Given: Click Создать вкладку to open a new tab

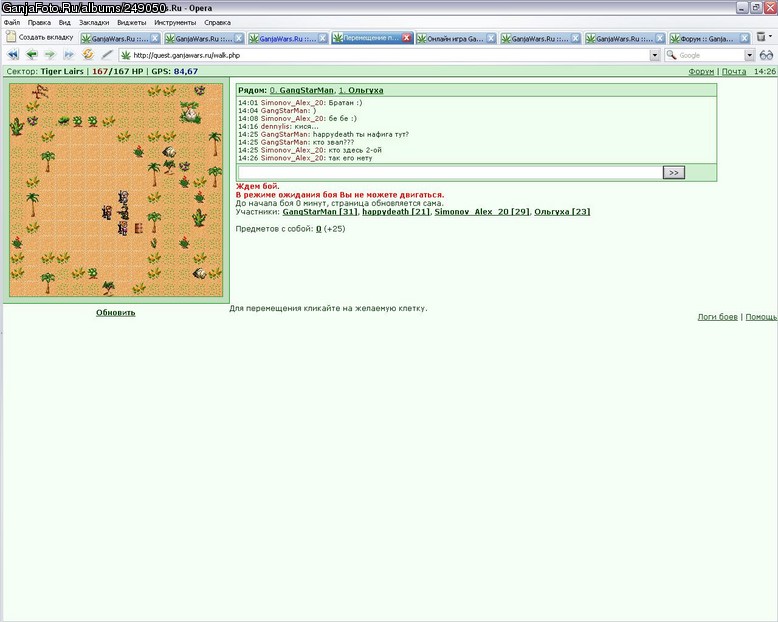Looking at the screenshot, I should [x=40, y=37].
